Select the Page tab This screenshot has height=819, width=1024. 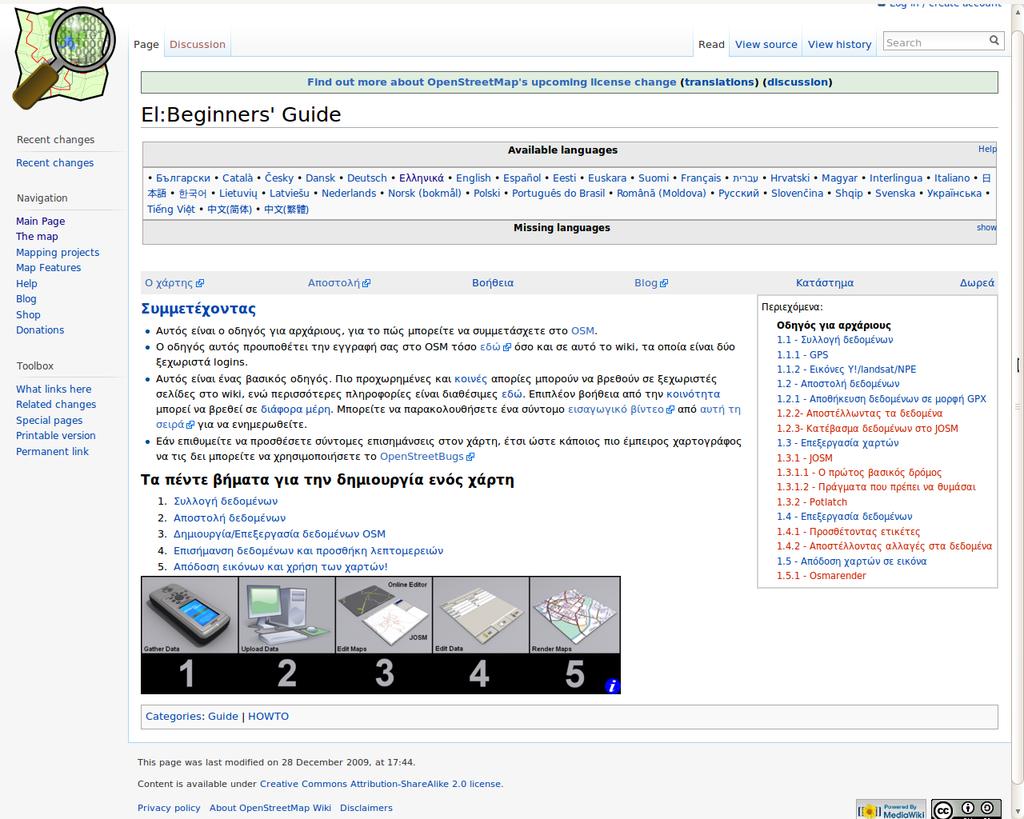(146, 44)
